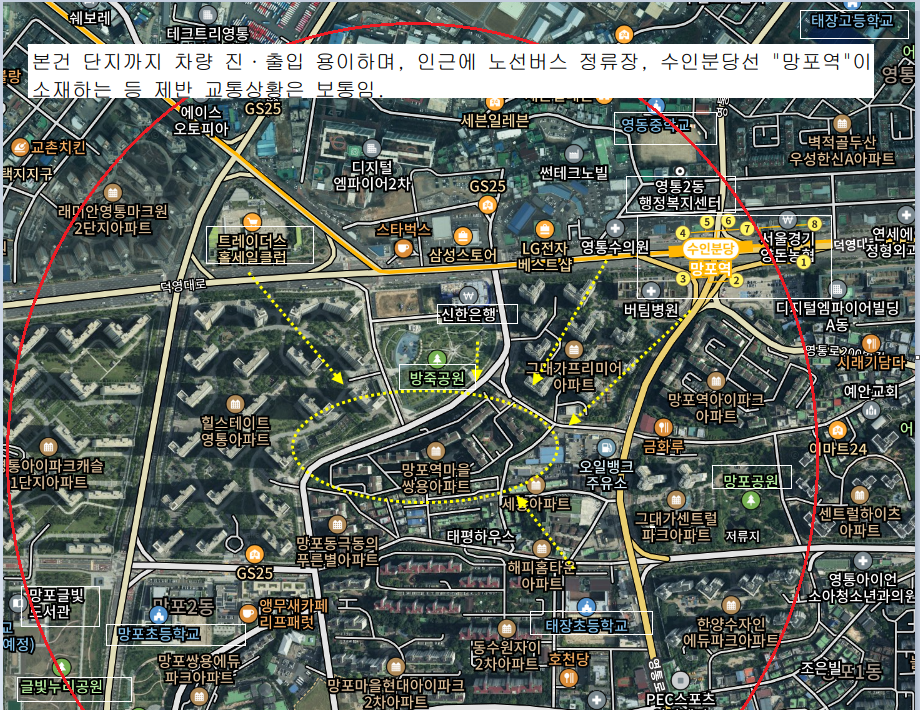Image resolution: width=920 pixels, height=710 pixels.
Task: Open the 망포공원 park tree icon
Action: (750, 501)
